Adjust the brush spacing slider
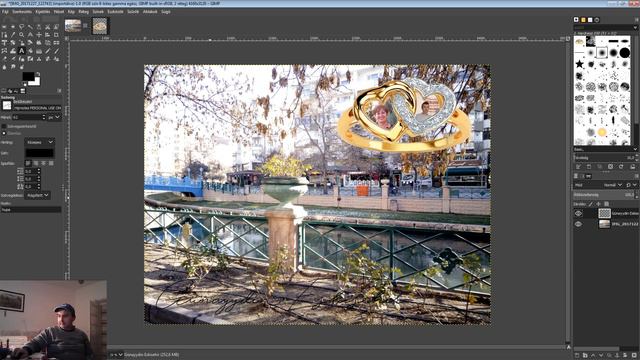This screenshot has width=640, height=360. click(604, 157)
